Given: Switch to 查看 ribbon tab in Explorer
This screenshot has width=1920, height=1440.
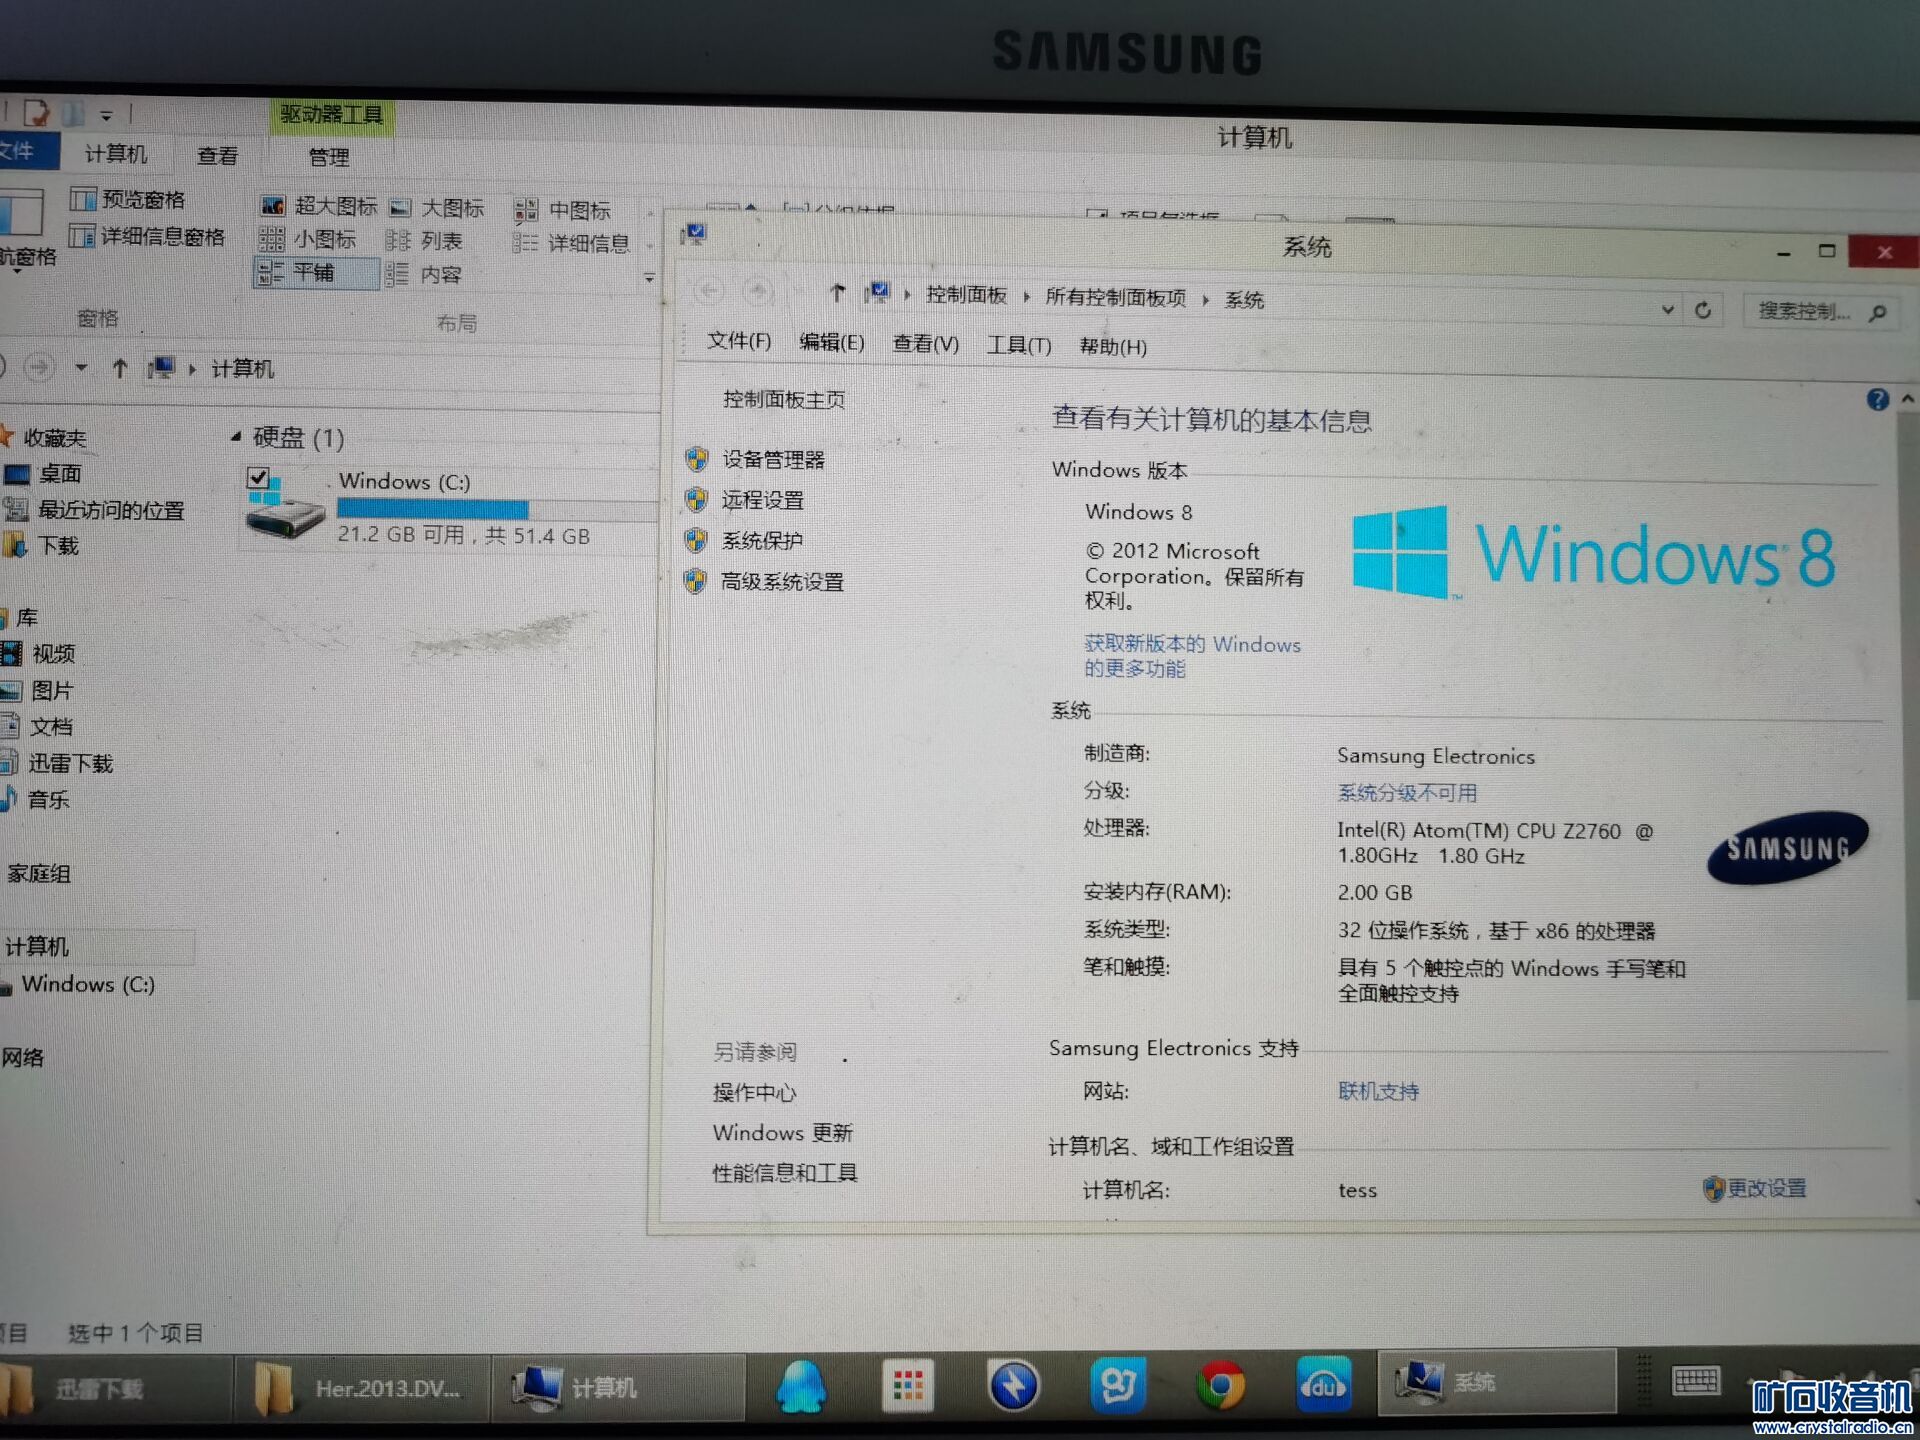Looking at the screenshot, I should coord(217,155).
